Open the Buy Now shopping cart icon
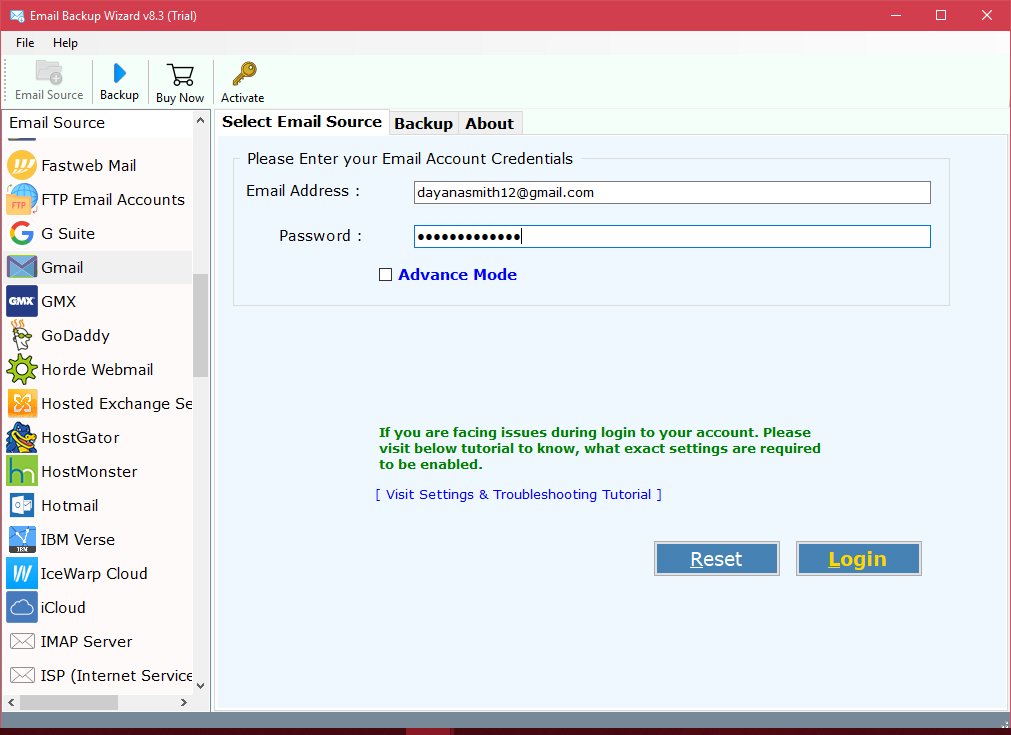The width and height of the screenshot is (1011, 735). [180, 75]
